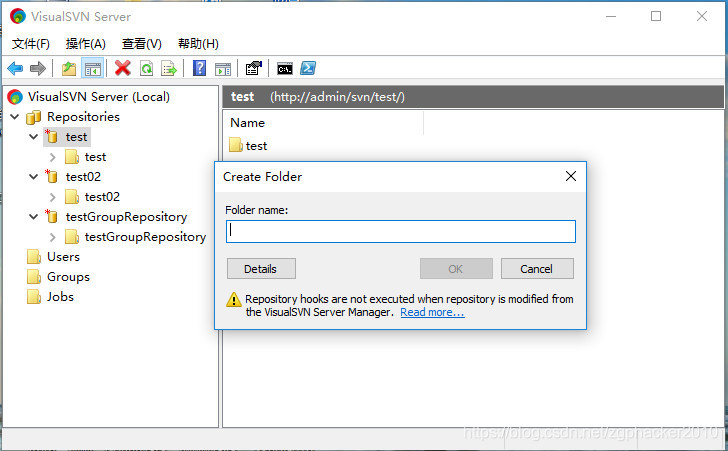Image resolution: width=728 pixels, height=451 pixels.
Task: Select testGroupRepository repository label in tree
Action: click(x=126, y=217)
